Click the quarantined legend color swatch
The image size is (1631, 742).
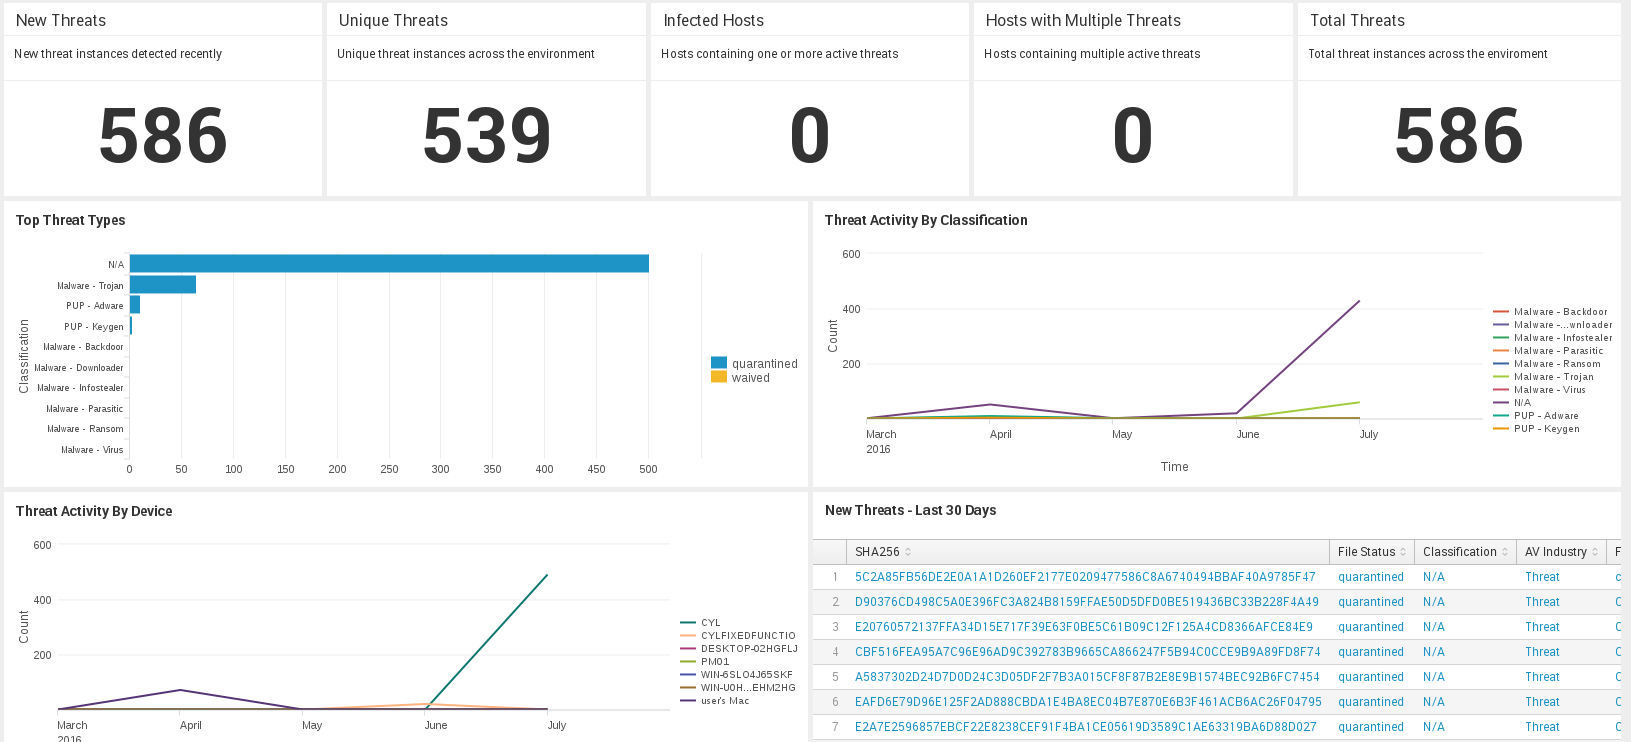(x=719, y=363)
